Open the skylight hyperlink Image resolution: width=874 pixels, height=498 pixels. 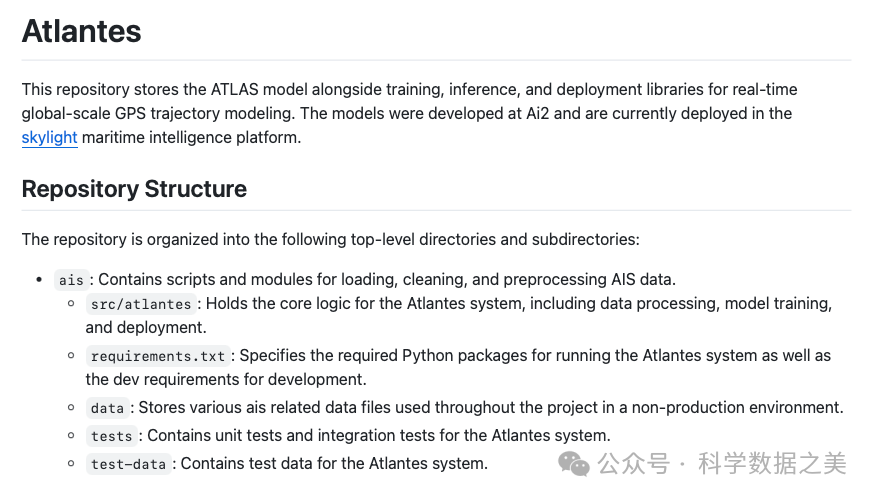(49, 138)
